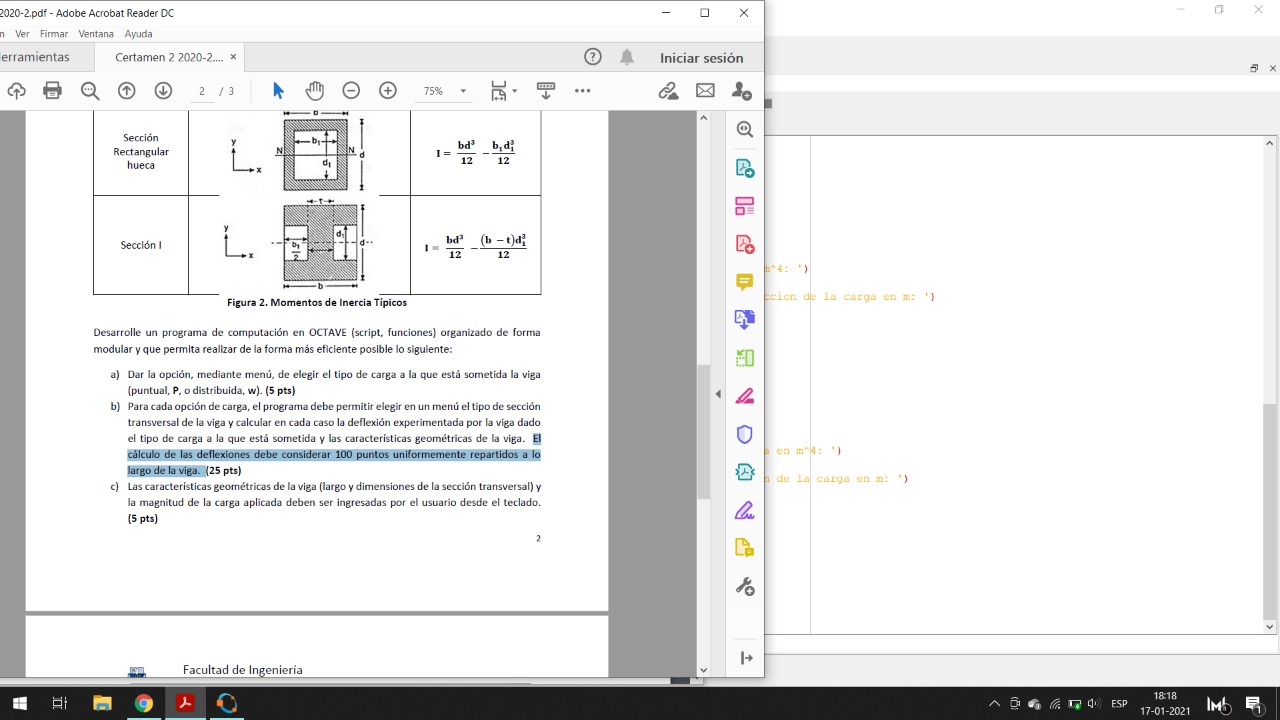The image size is (1280, 720).
Task: Activate the selection arrow tool
Action: (x=278, y=91)
